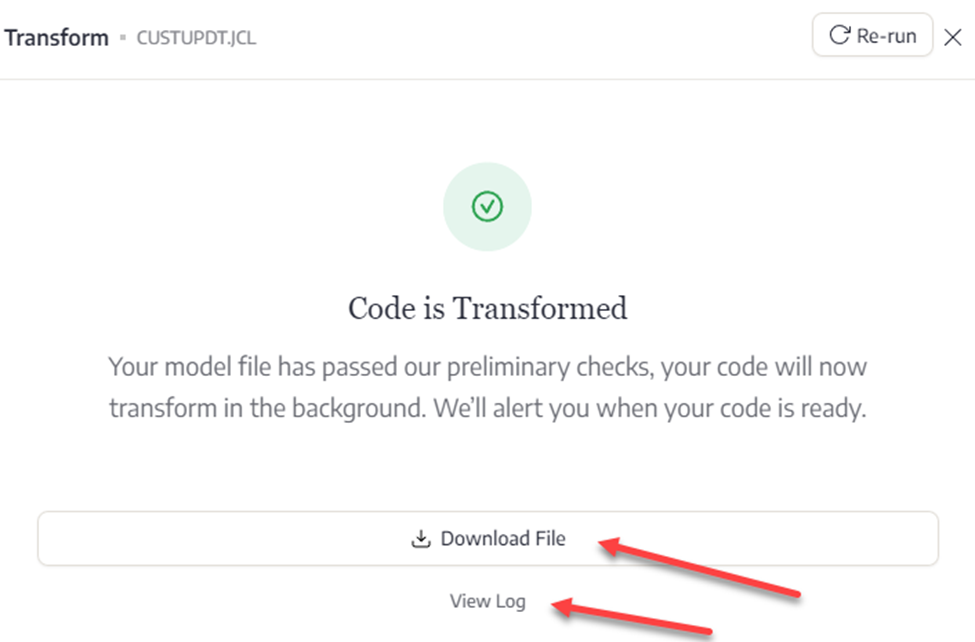Click the "We'll alert you" sentence
Screen dimensions: 975x642
pos(649,409)
